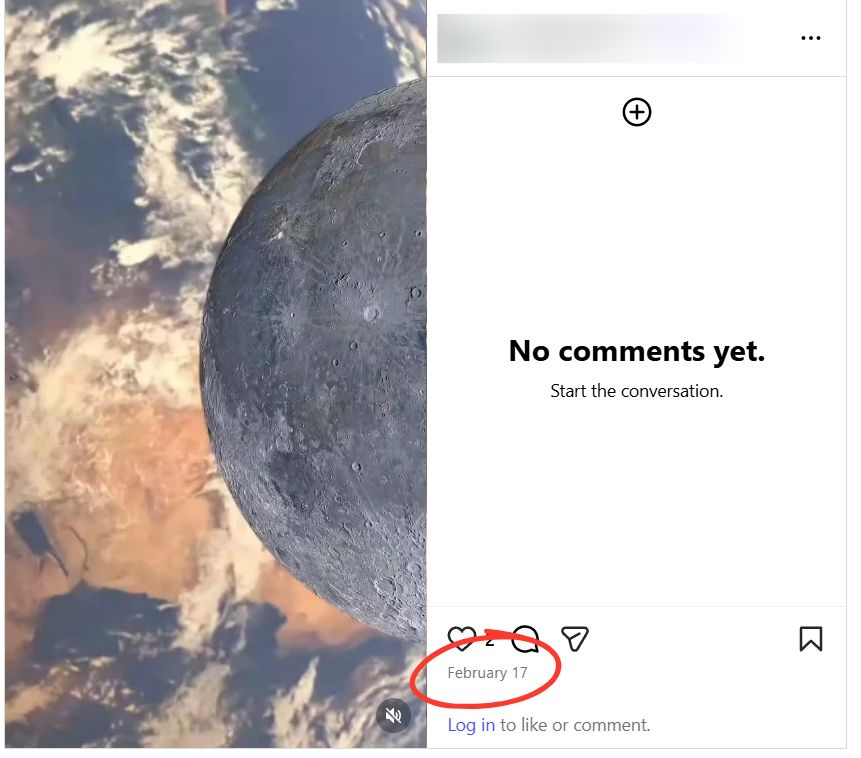Share the post with paper plane icon
Viewport: 861px width, 758px height.
[x=574, y=639]
